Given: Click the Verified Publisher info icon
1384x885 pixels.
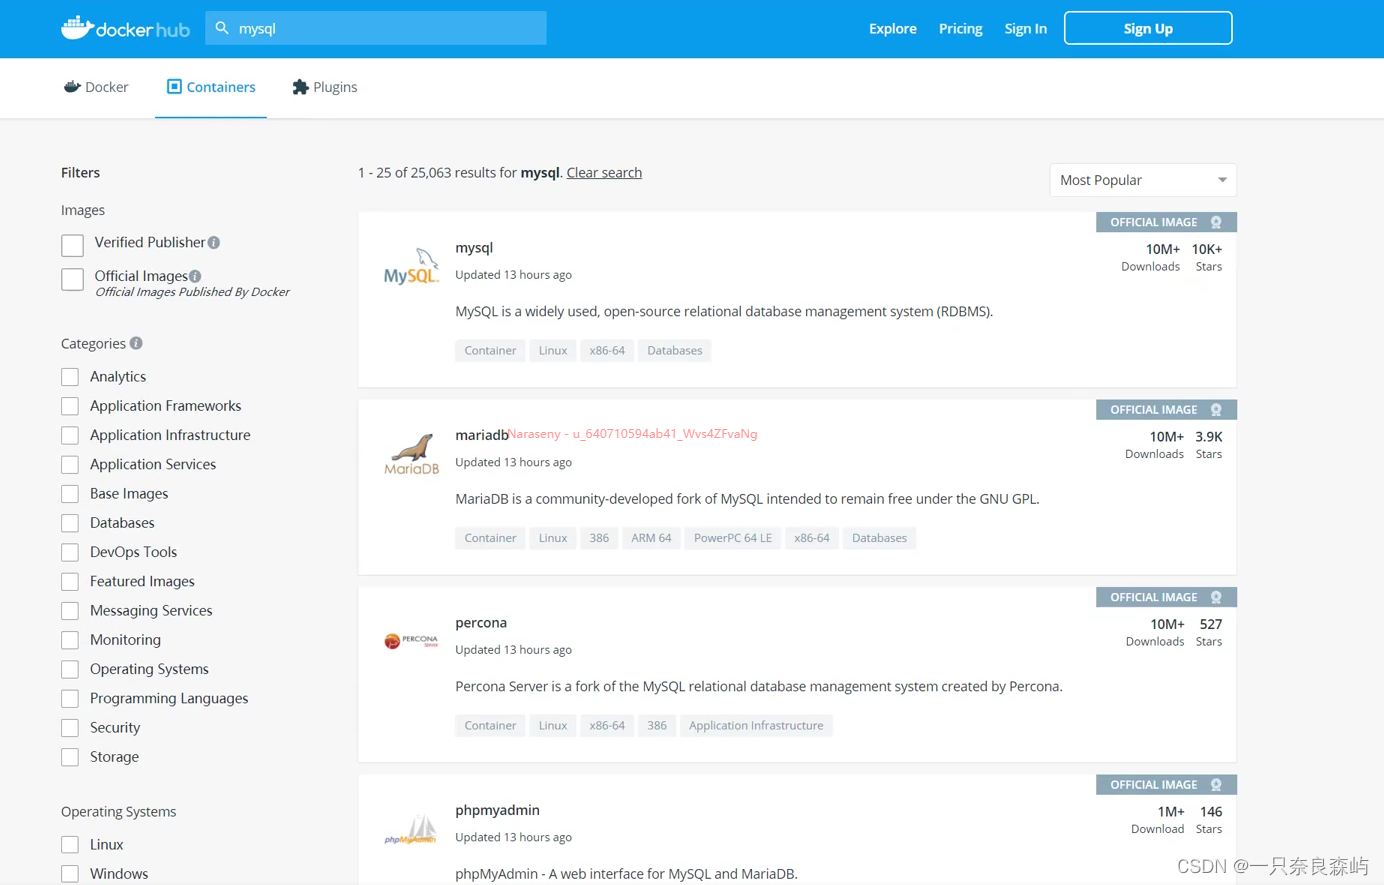Looking at the screenshot, I should (214, 243).
